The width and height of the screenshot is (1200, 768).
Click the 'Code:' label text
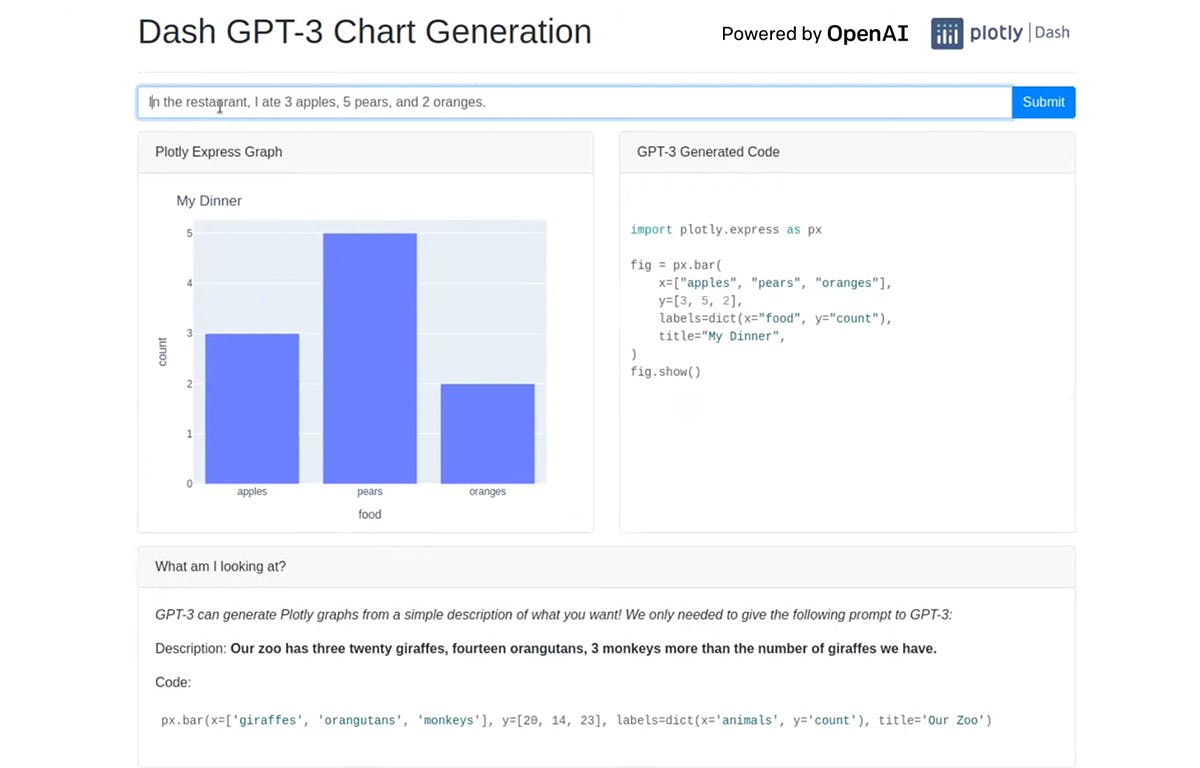pos(173,682)
